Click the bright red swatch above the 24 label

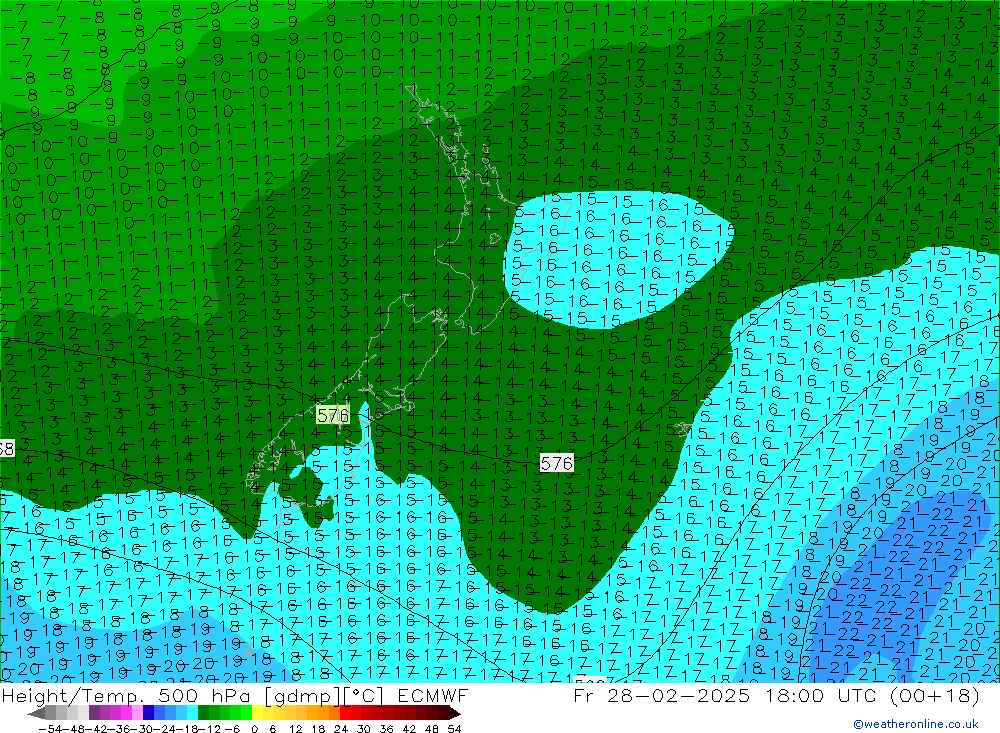point(345,713)
